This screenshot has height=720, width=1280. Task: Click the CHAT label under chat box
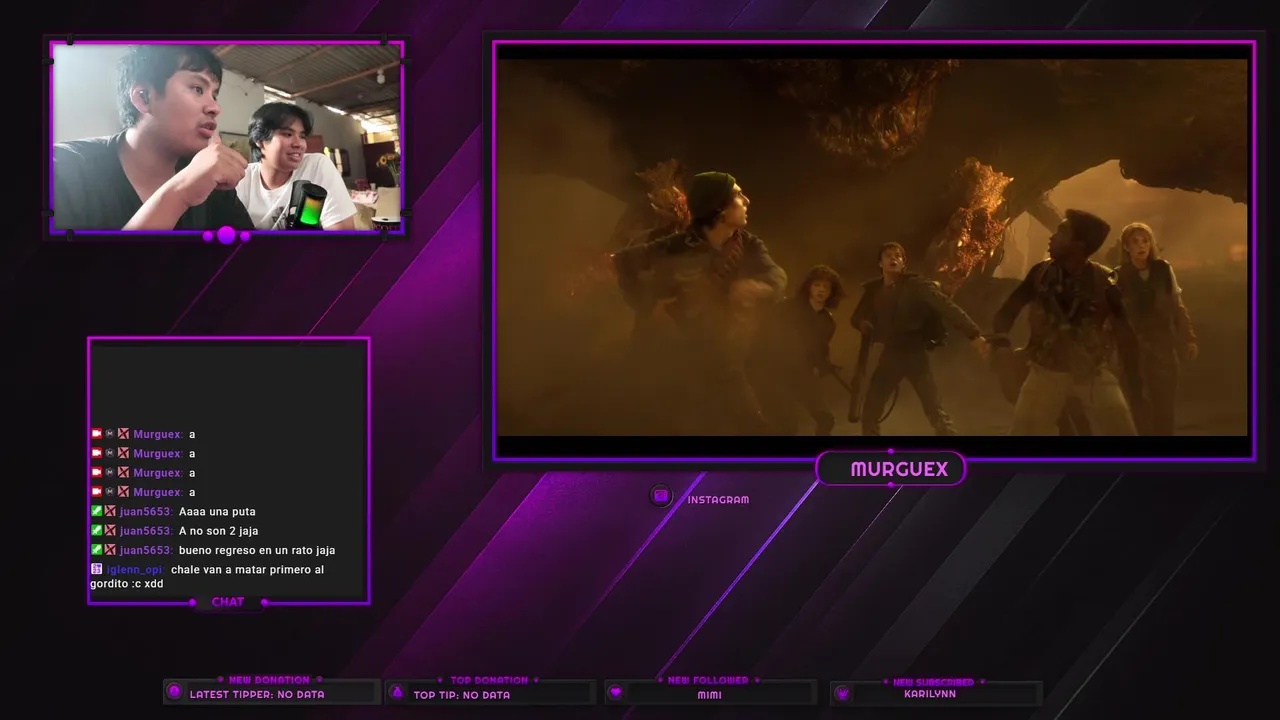tap(228, 602)
